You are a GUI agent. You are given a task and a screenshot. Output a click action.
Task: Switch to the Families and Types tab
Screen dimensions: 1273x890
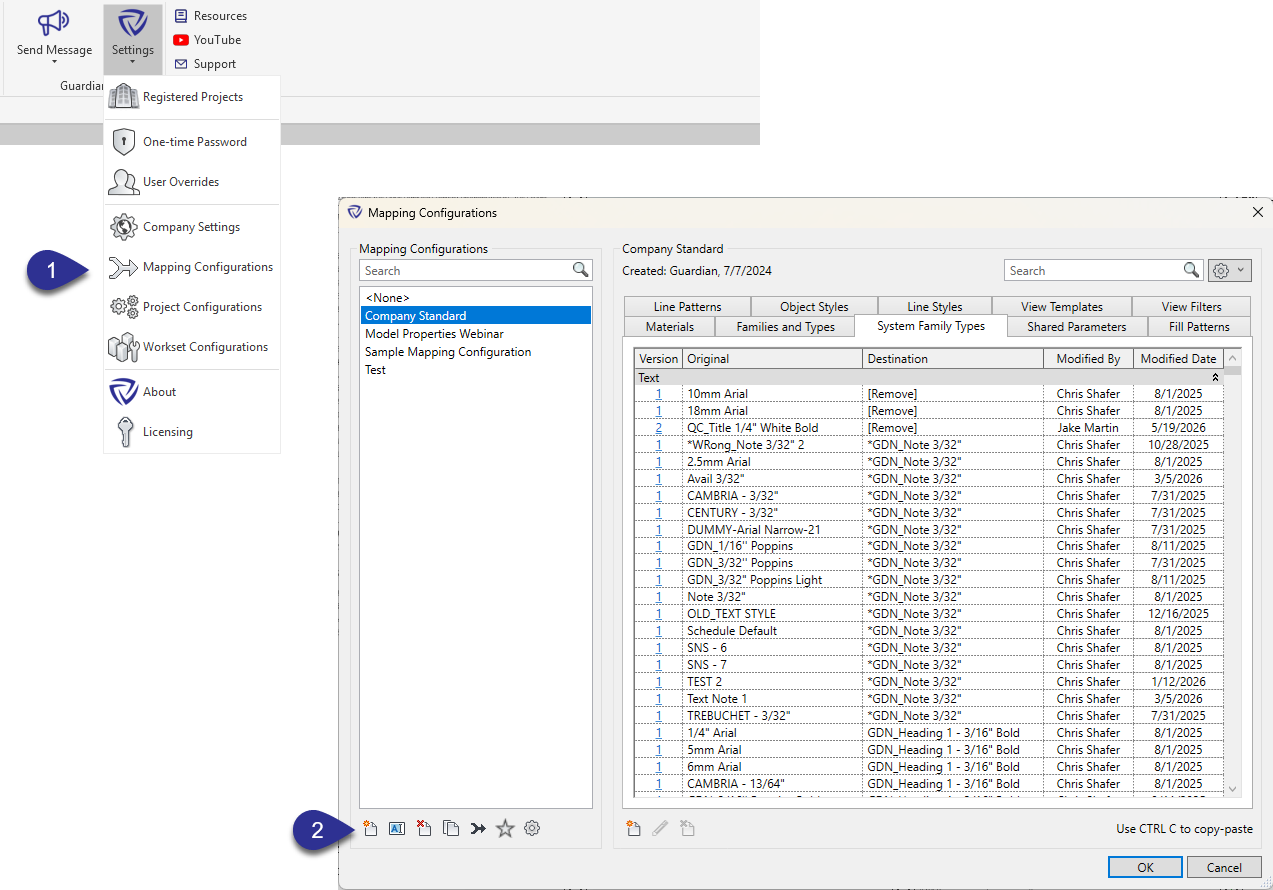coord(786,327)
